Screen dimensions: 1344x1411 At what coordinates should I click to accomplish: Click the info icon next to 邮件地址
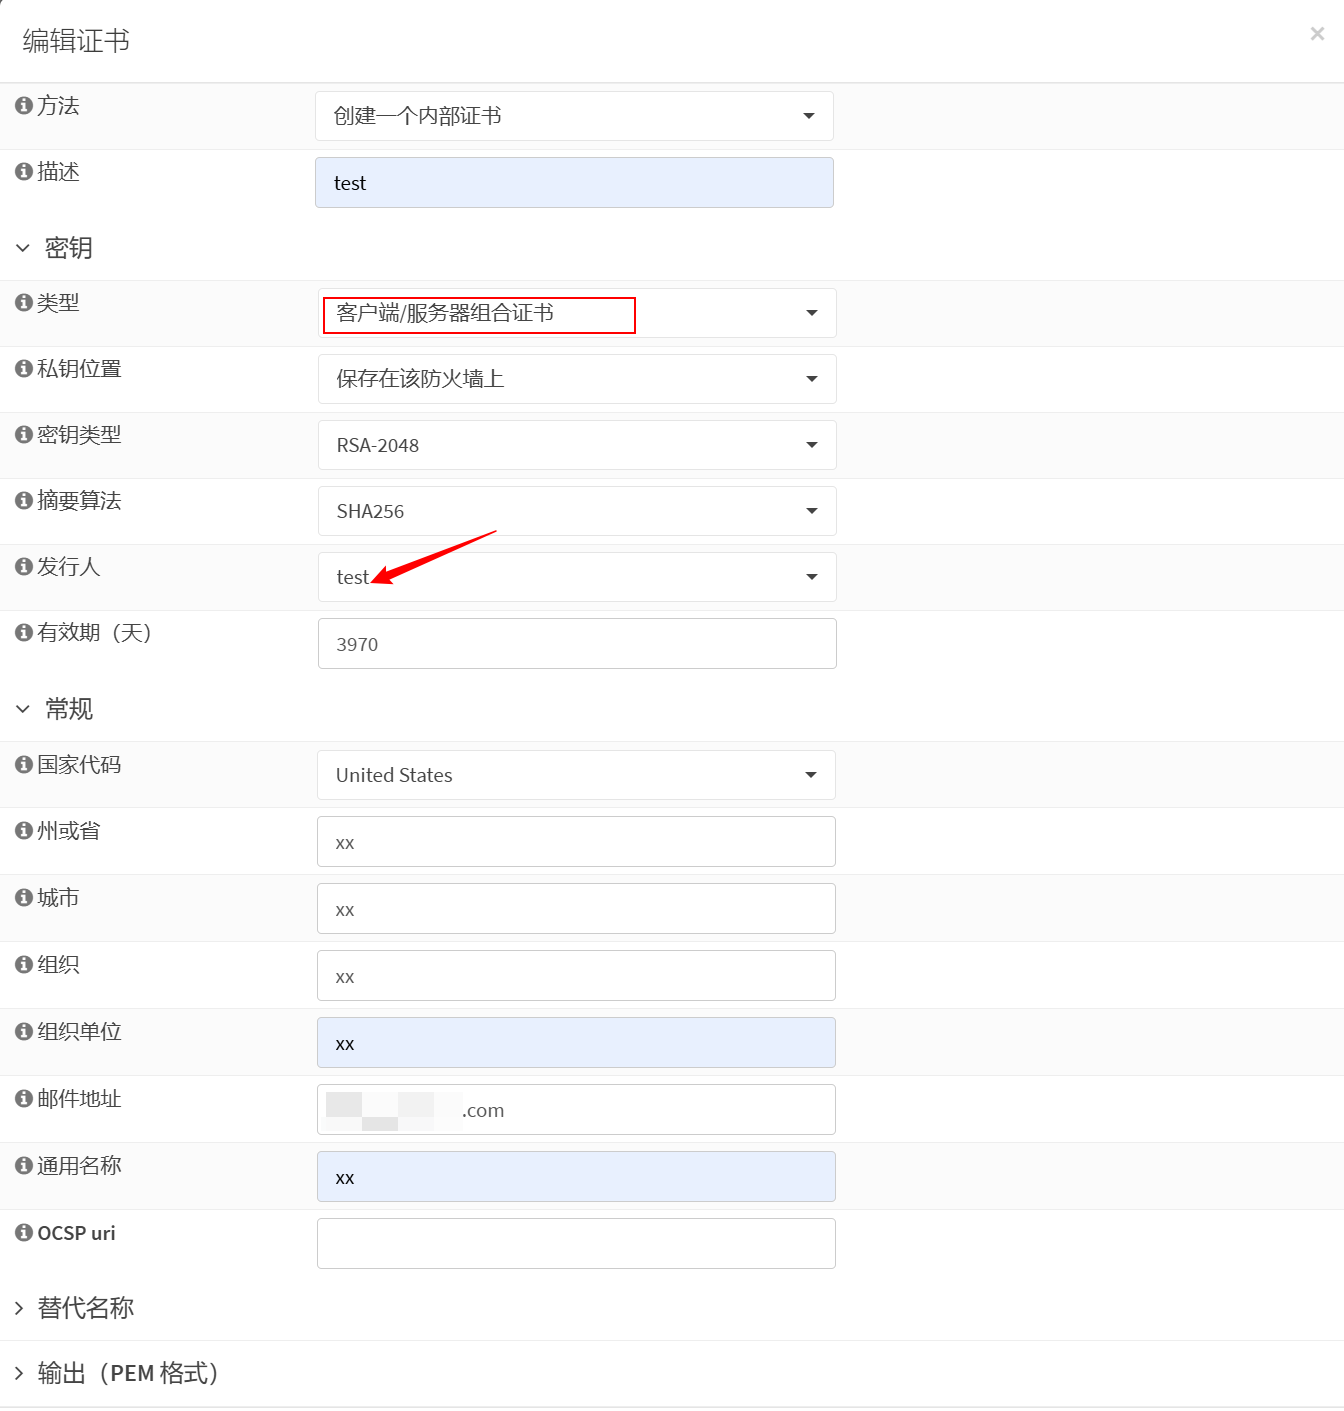tap(24, 1099)
